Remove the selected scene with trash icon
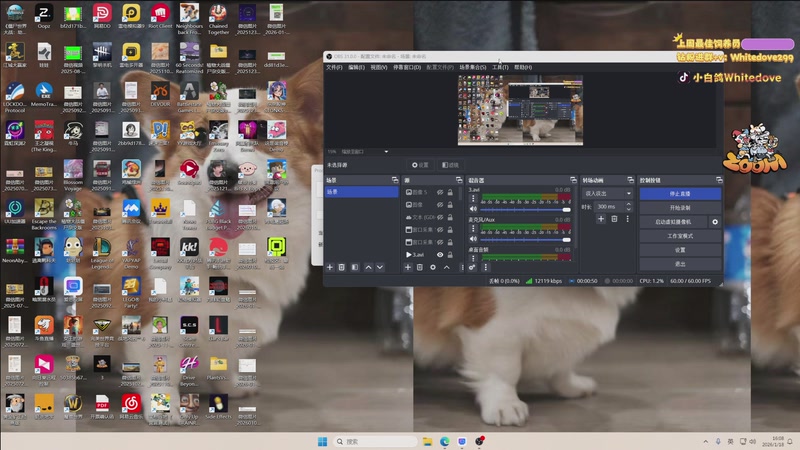The height and width of the screenshot is (450, 800). click(342, 267)
